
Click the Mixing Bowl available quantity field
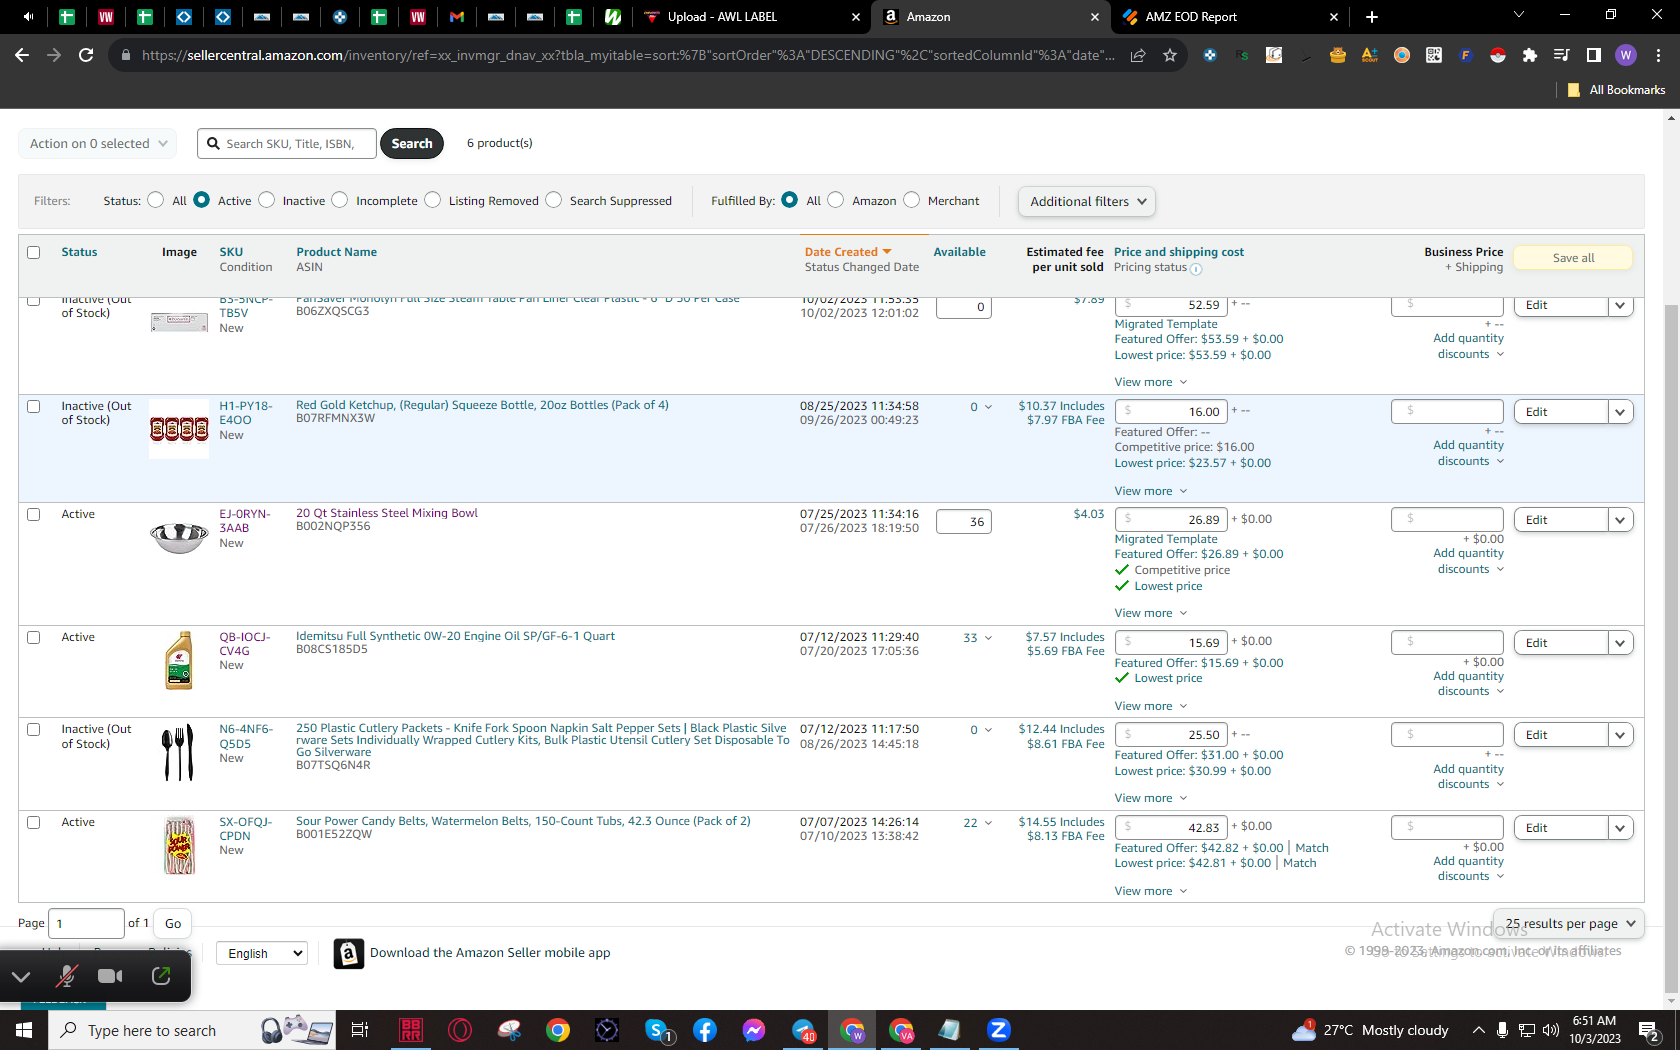(x=964, y=521)
